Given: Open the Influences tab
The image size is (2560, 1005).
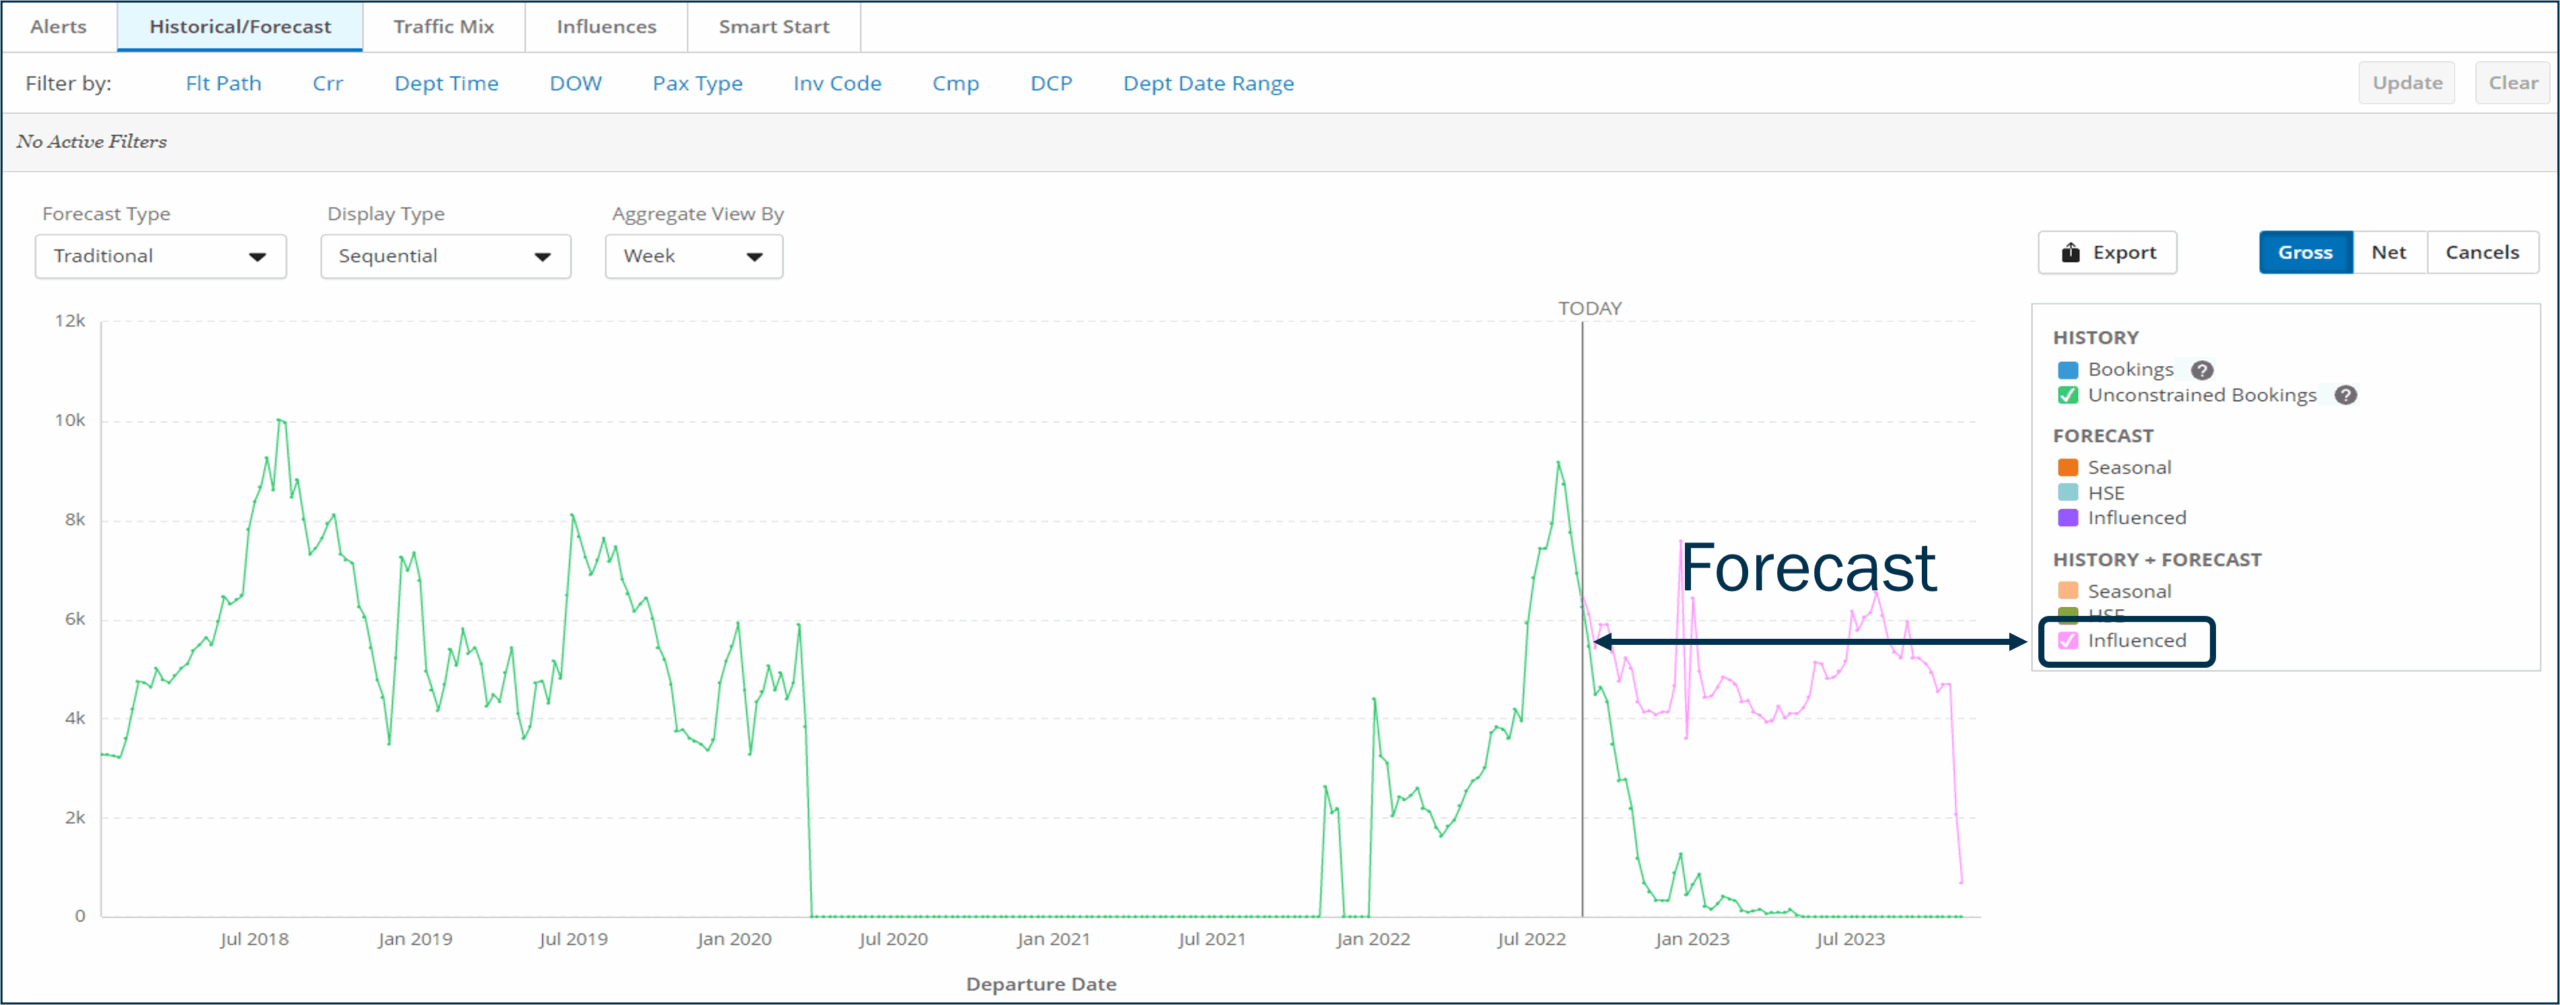Looking at the screenshot, I should (606, 27).
